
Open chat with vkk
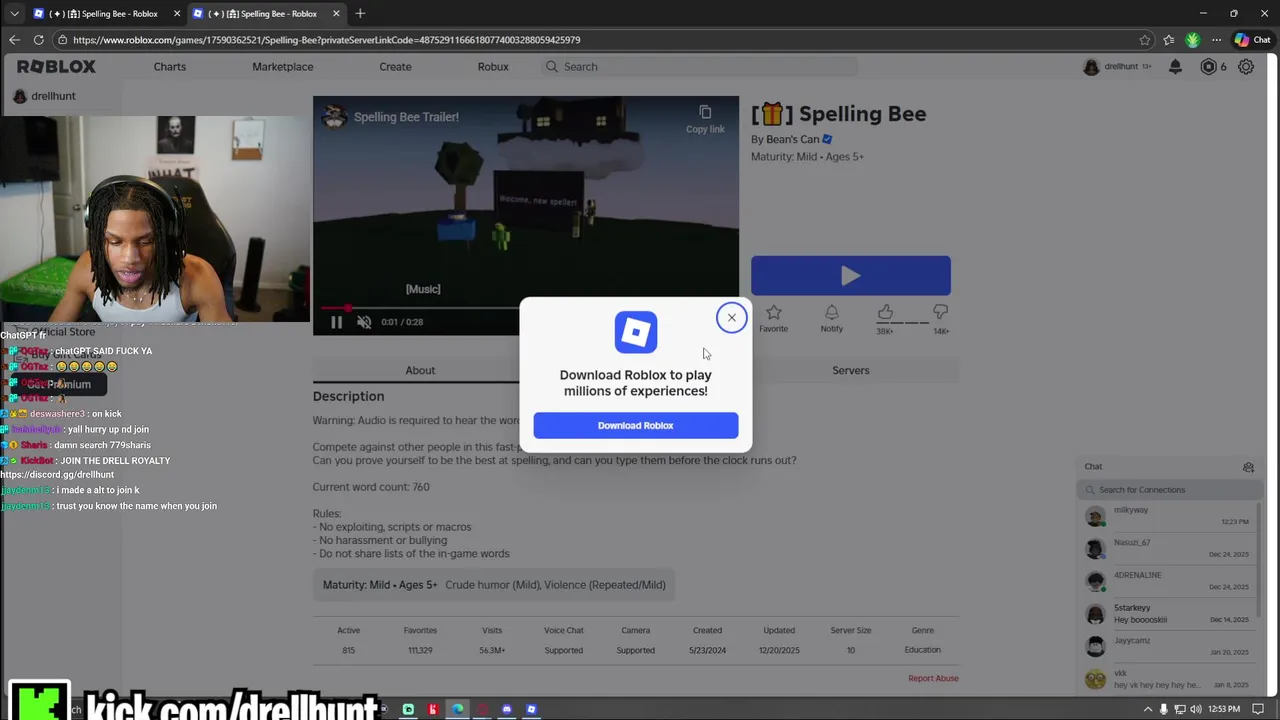pyautogui.click(x=1168, y=679)
